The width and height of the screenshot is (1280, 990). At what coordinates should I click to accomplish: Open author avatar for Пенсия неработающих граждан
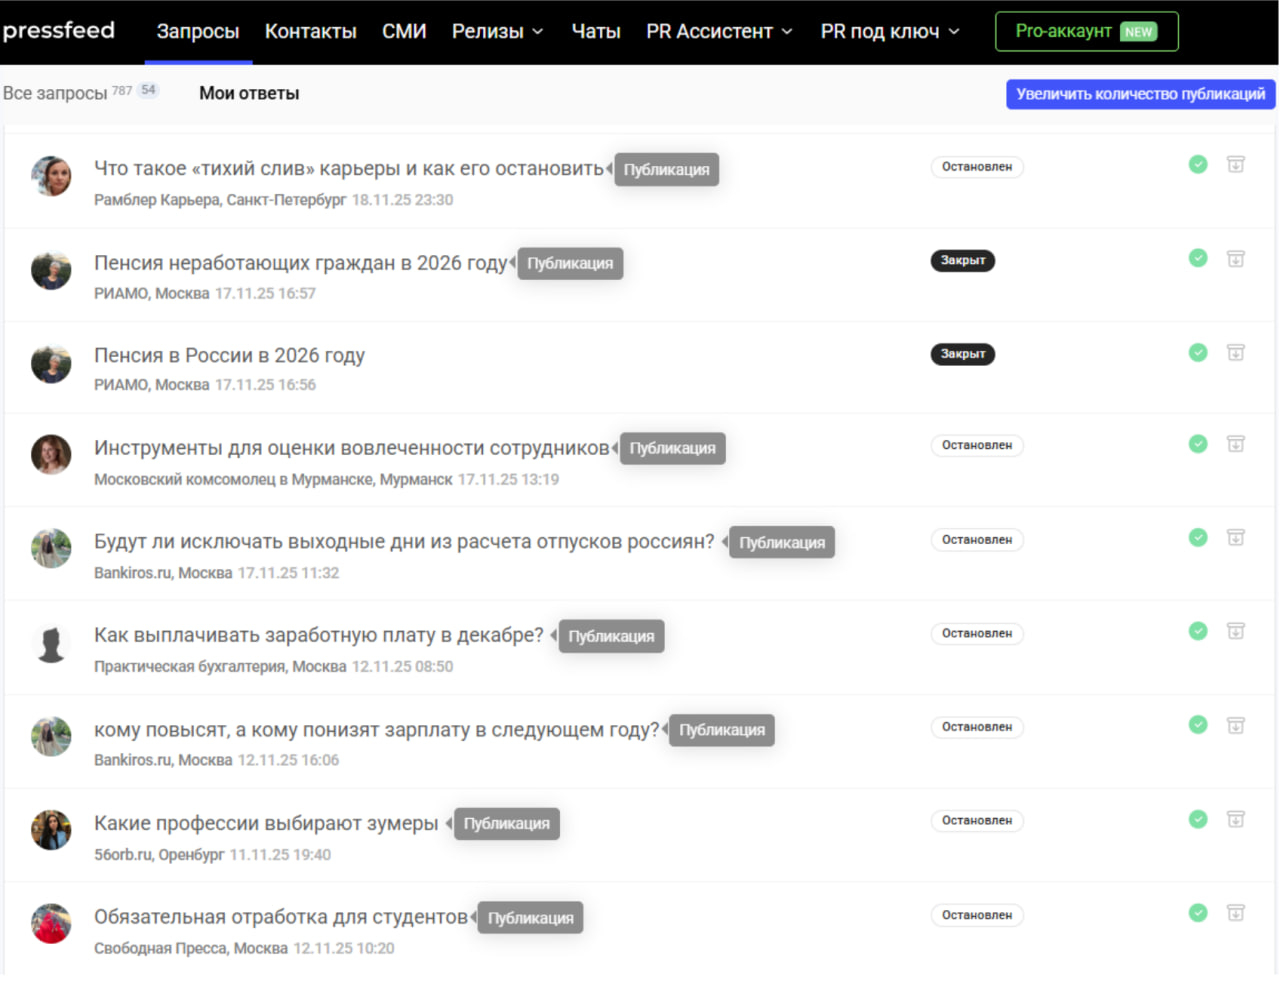(x=51, y=270)
